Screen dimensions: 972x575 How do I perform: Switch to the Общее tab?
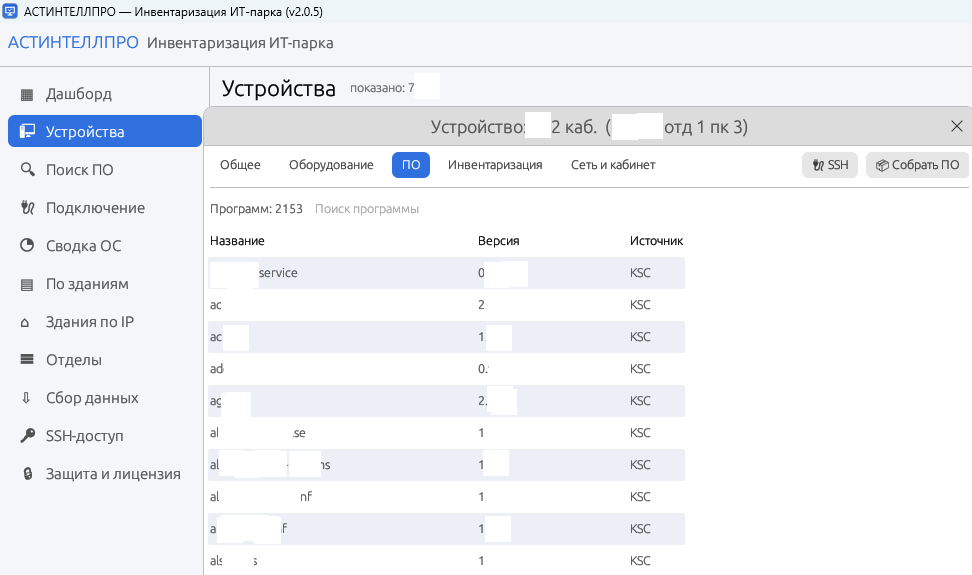coord(241,165)
